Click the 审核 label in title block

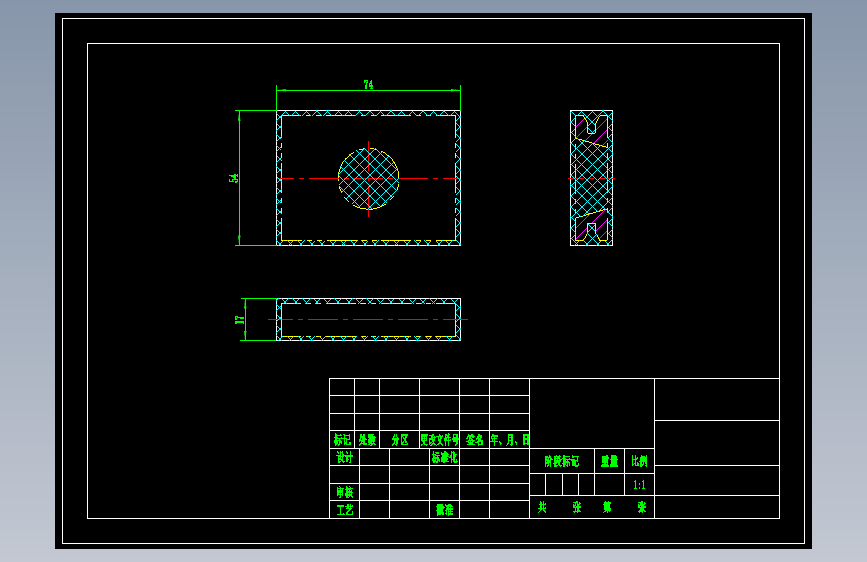click(x=344, y=492)
